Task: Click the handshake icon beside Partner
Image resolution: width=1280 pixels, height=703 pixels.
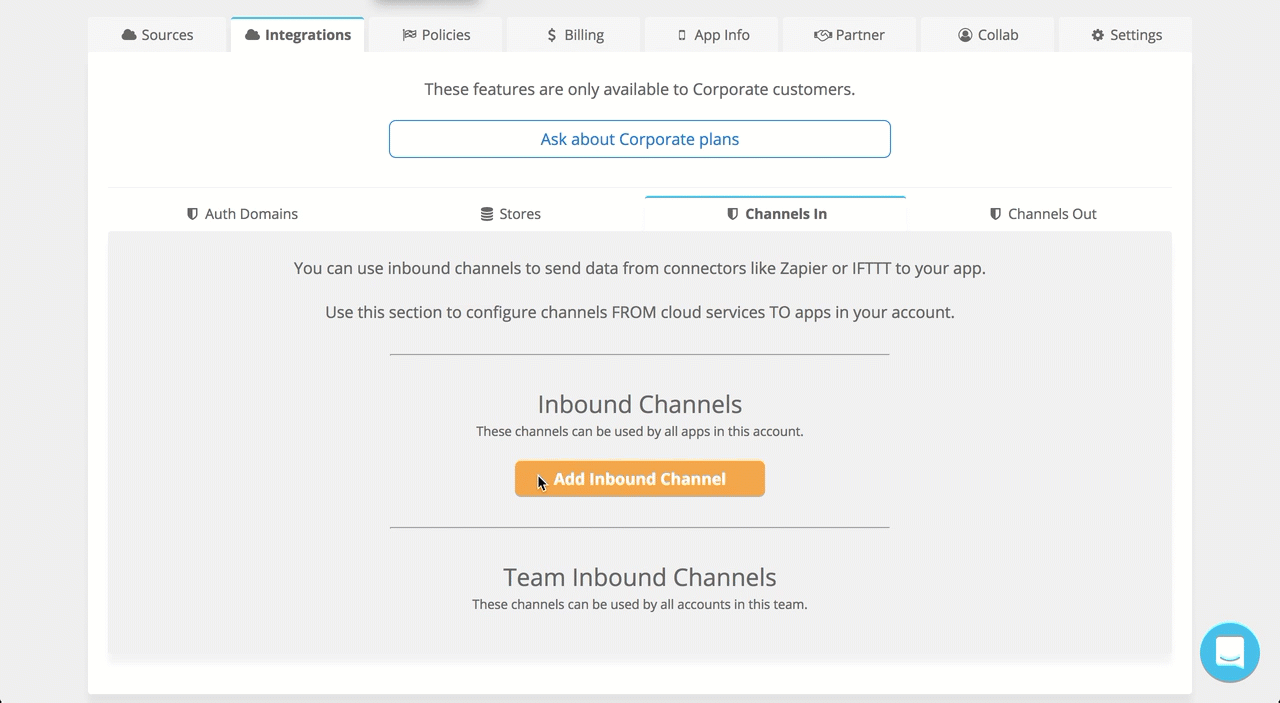Action: click(823, 35)
